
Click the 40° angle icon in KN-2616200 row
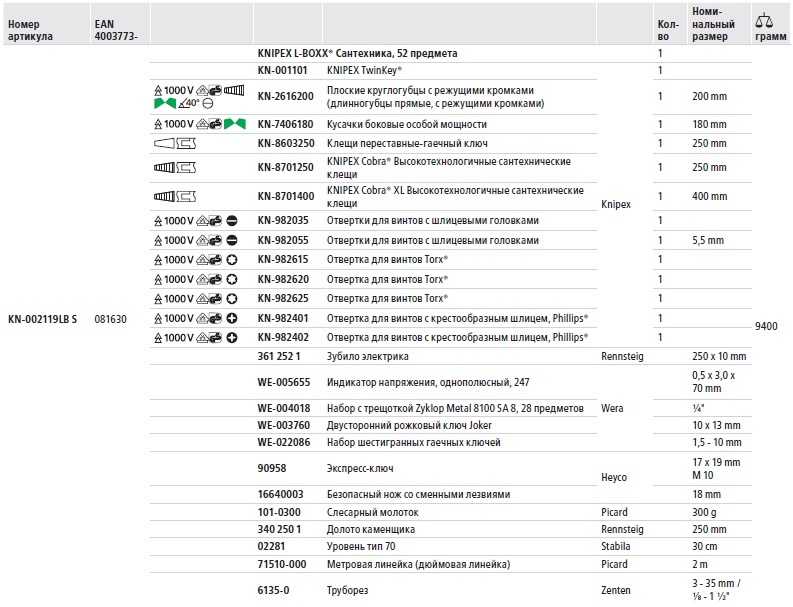(189, 103)
